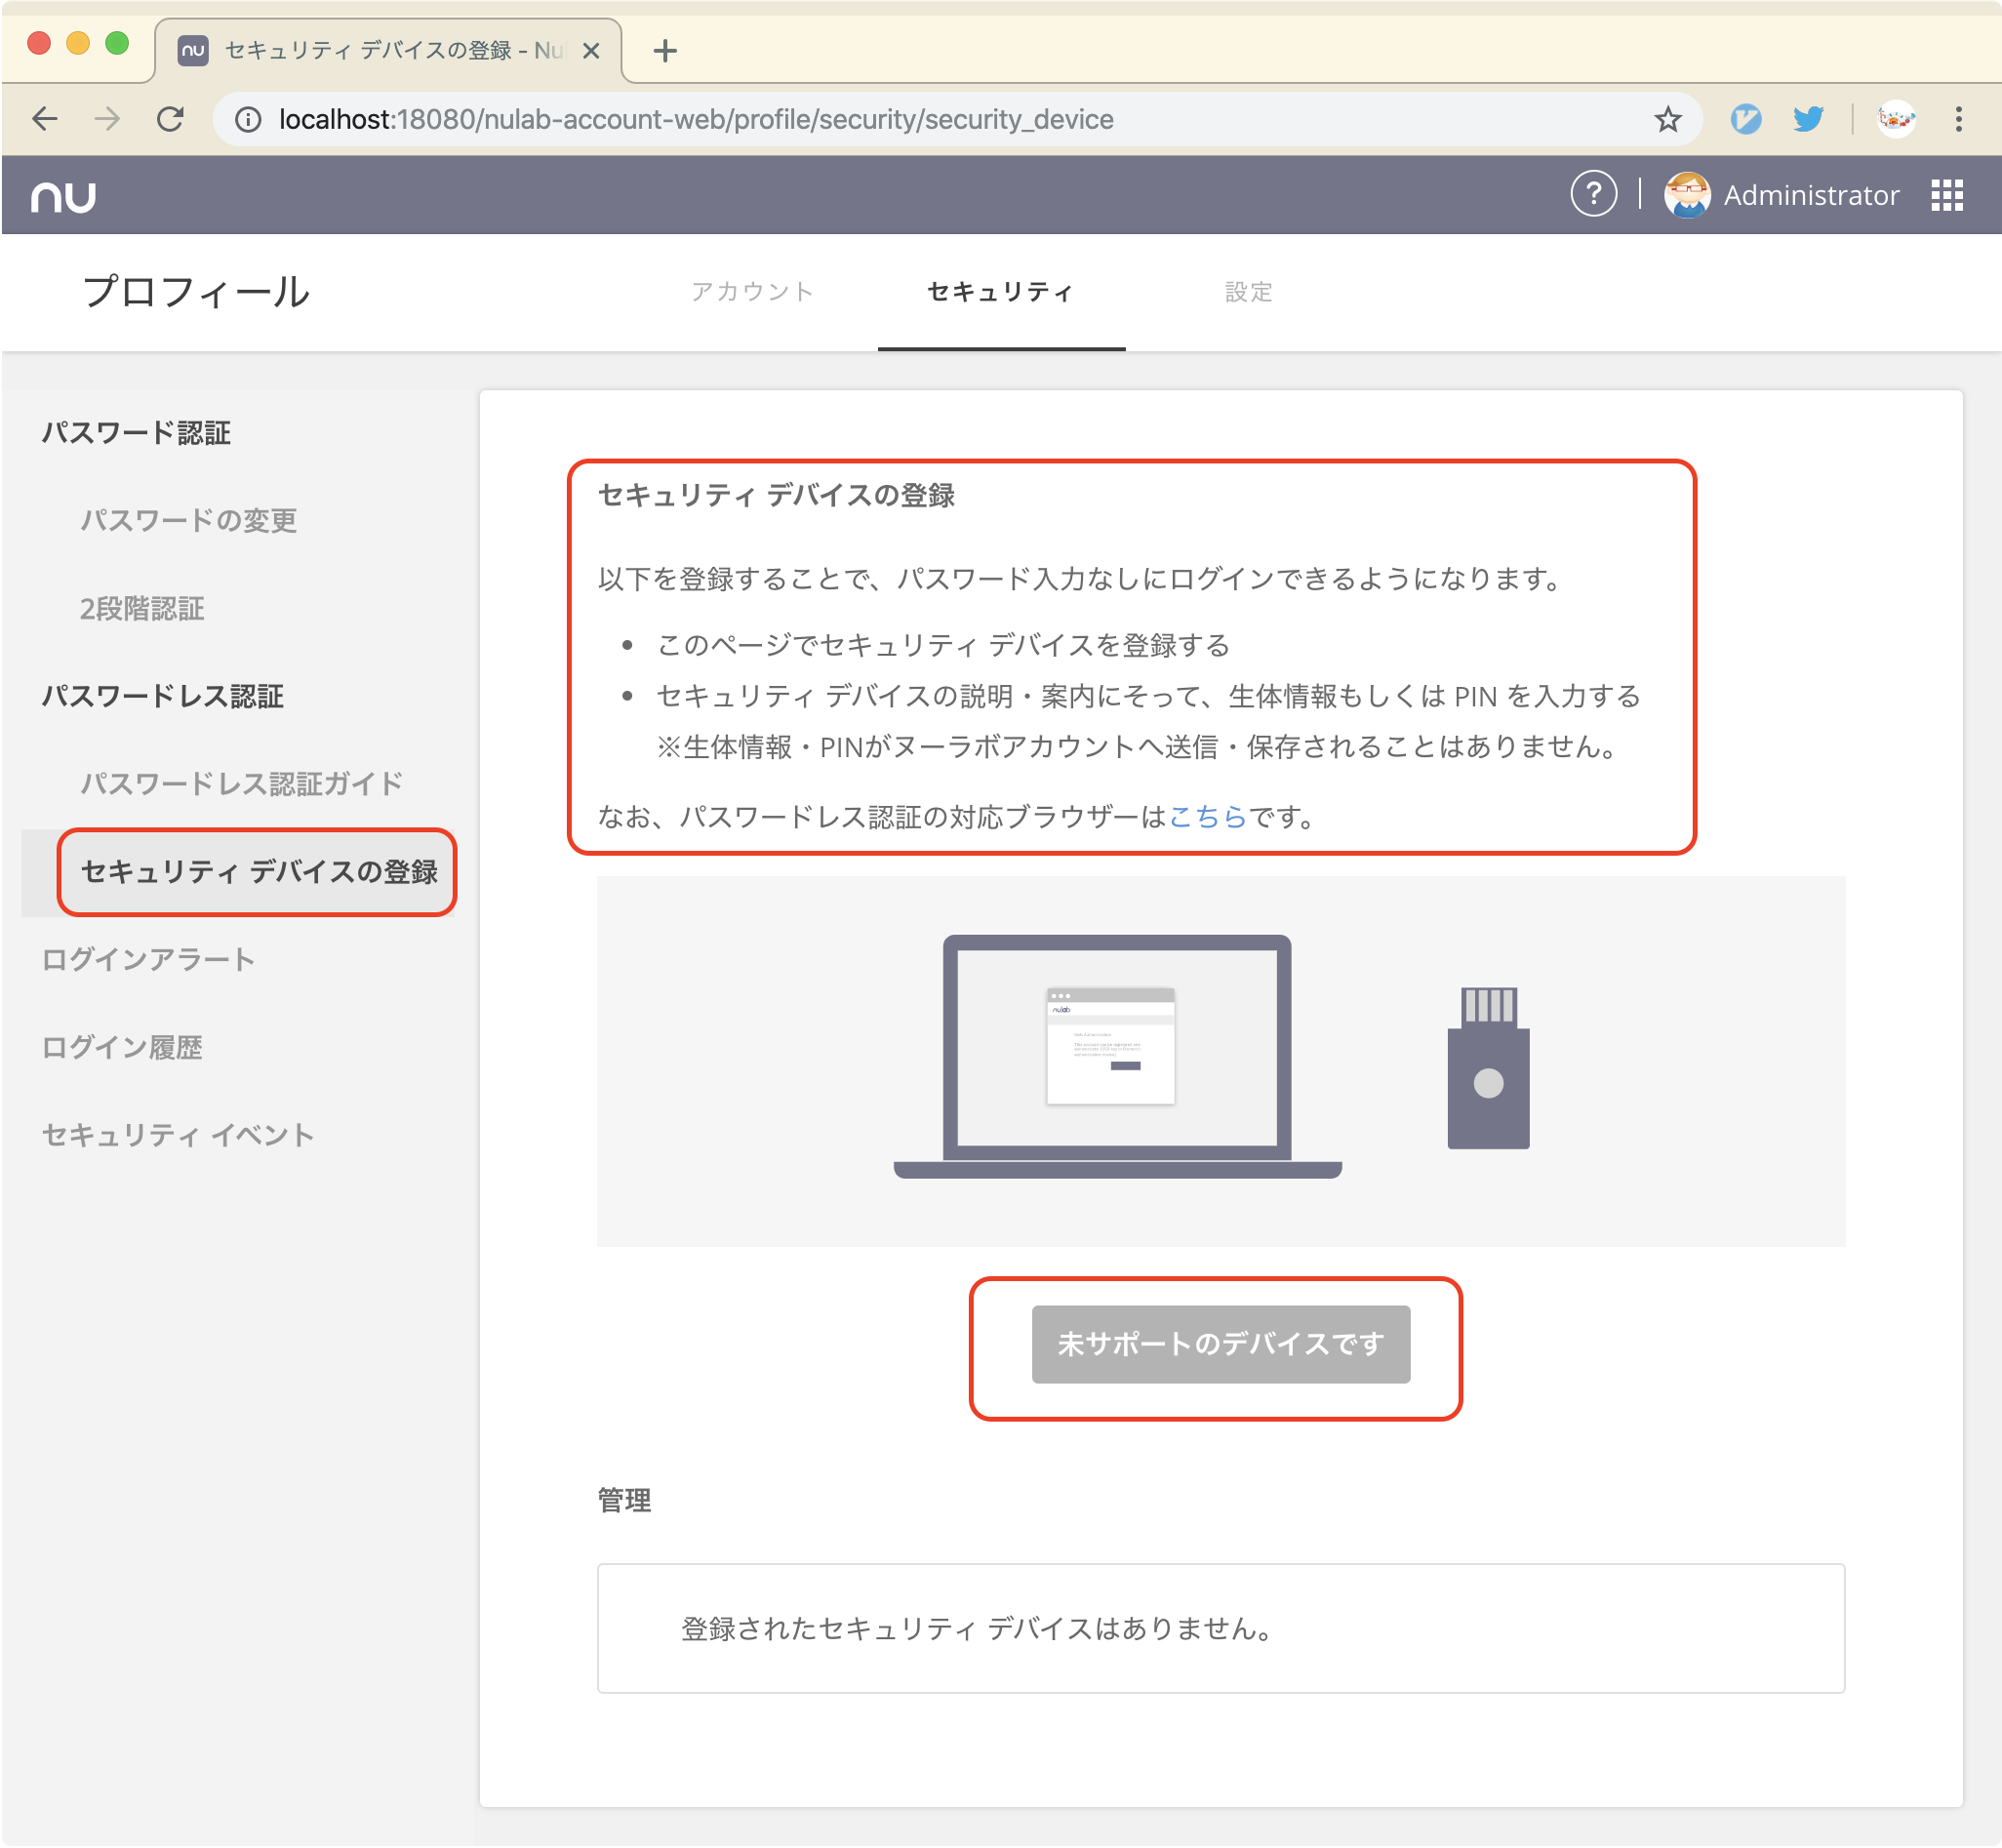The image size is (2002, 1848).
Task: Click the 未サポートのデバイスです button
Action: coord(1221,1344)
